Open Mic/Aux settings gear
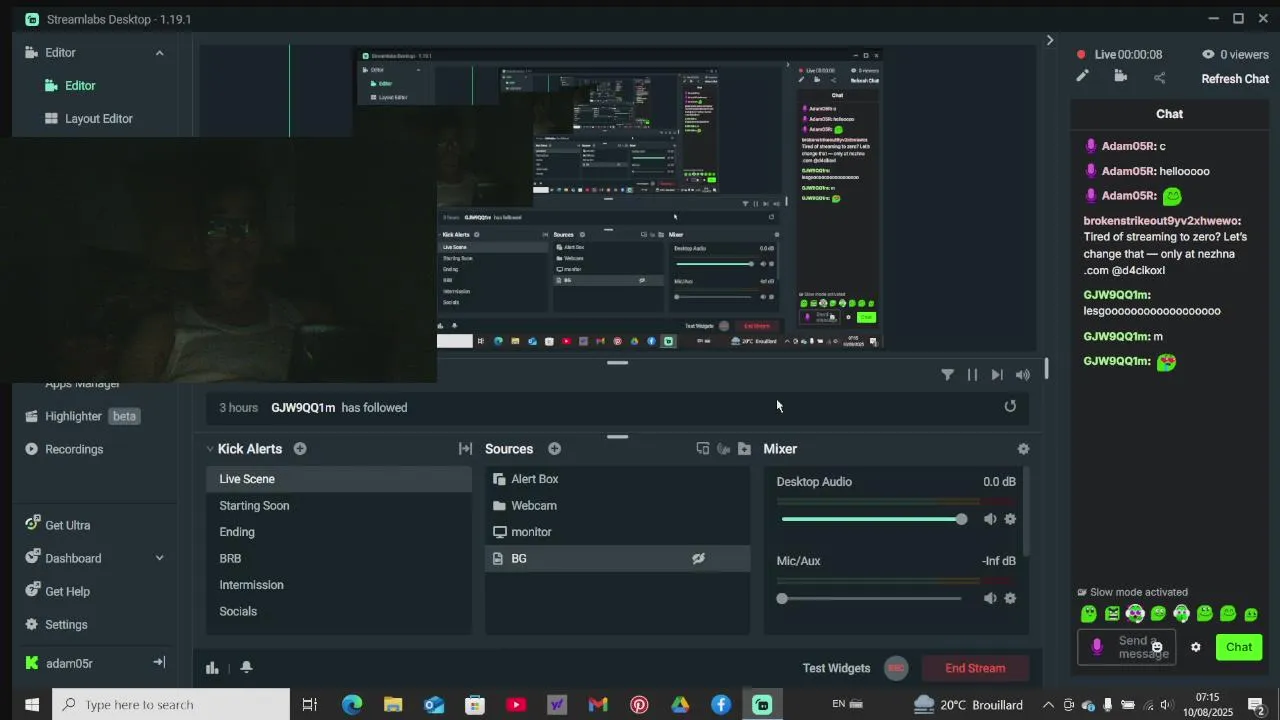The image size is (1280, 720). (x=1010, y=598)
